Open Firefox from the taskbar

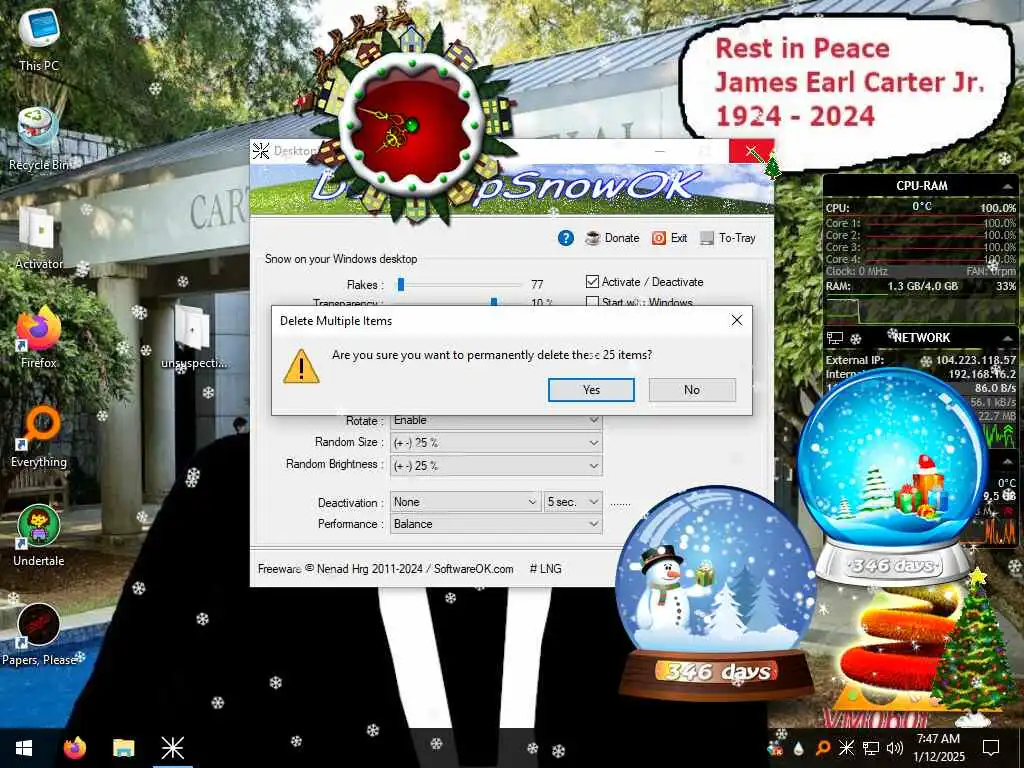point(74,748)
